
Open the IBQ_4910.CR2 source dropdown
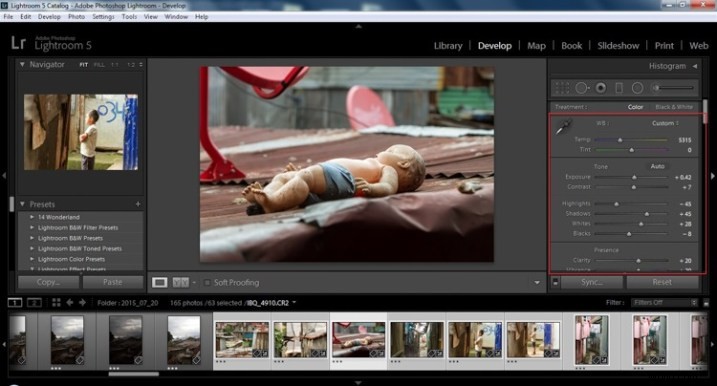tap(294, 302)
